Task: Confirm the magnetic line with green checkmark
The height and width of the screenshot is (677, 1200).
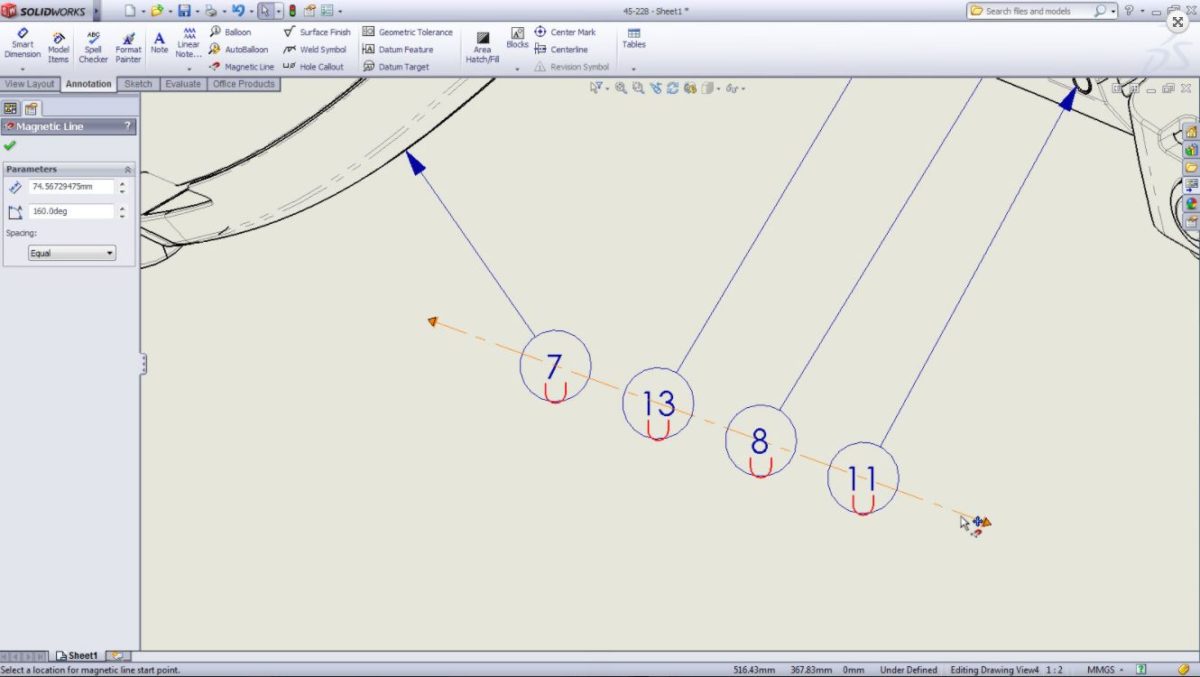Action: [x=11, y=146]
